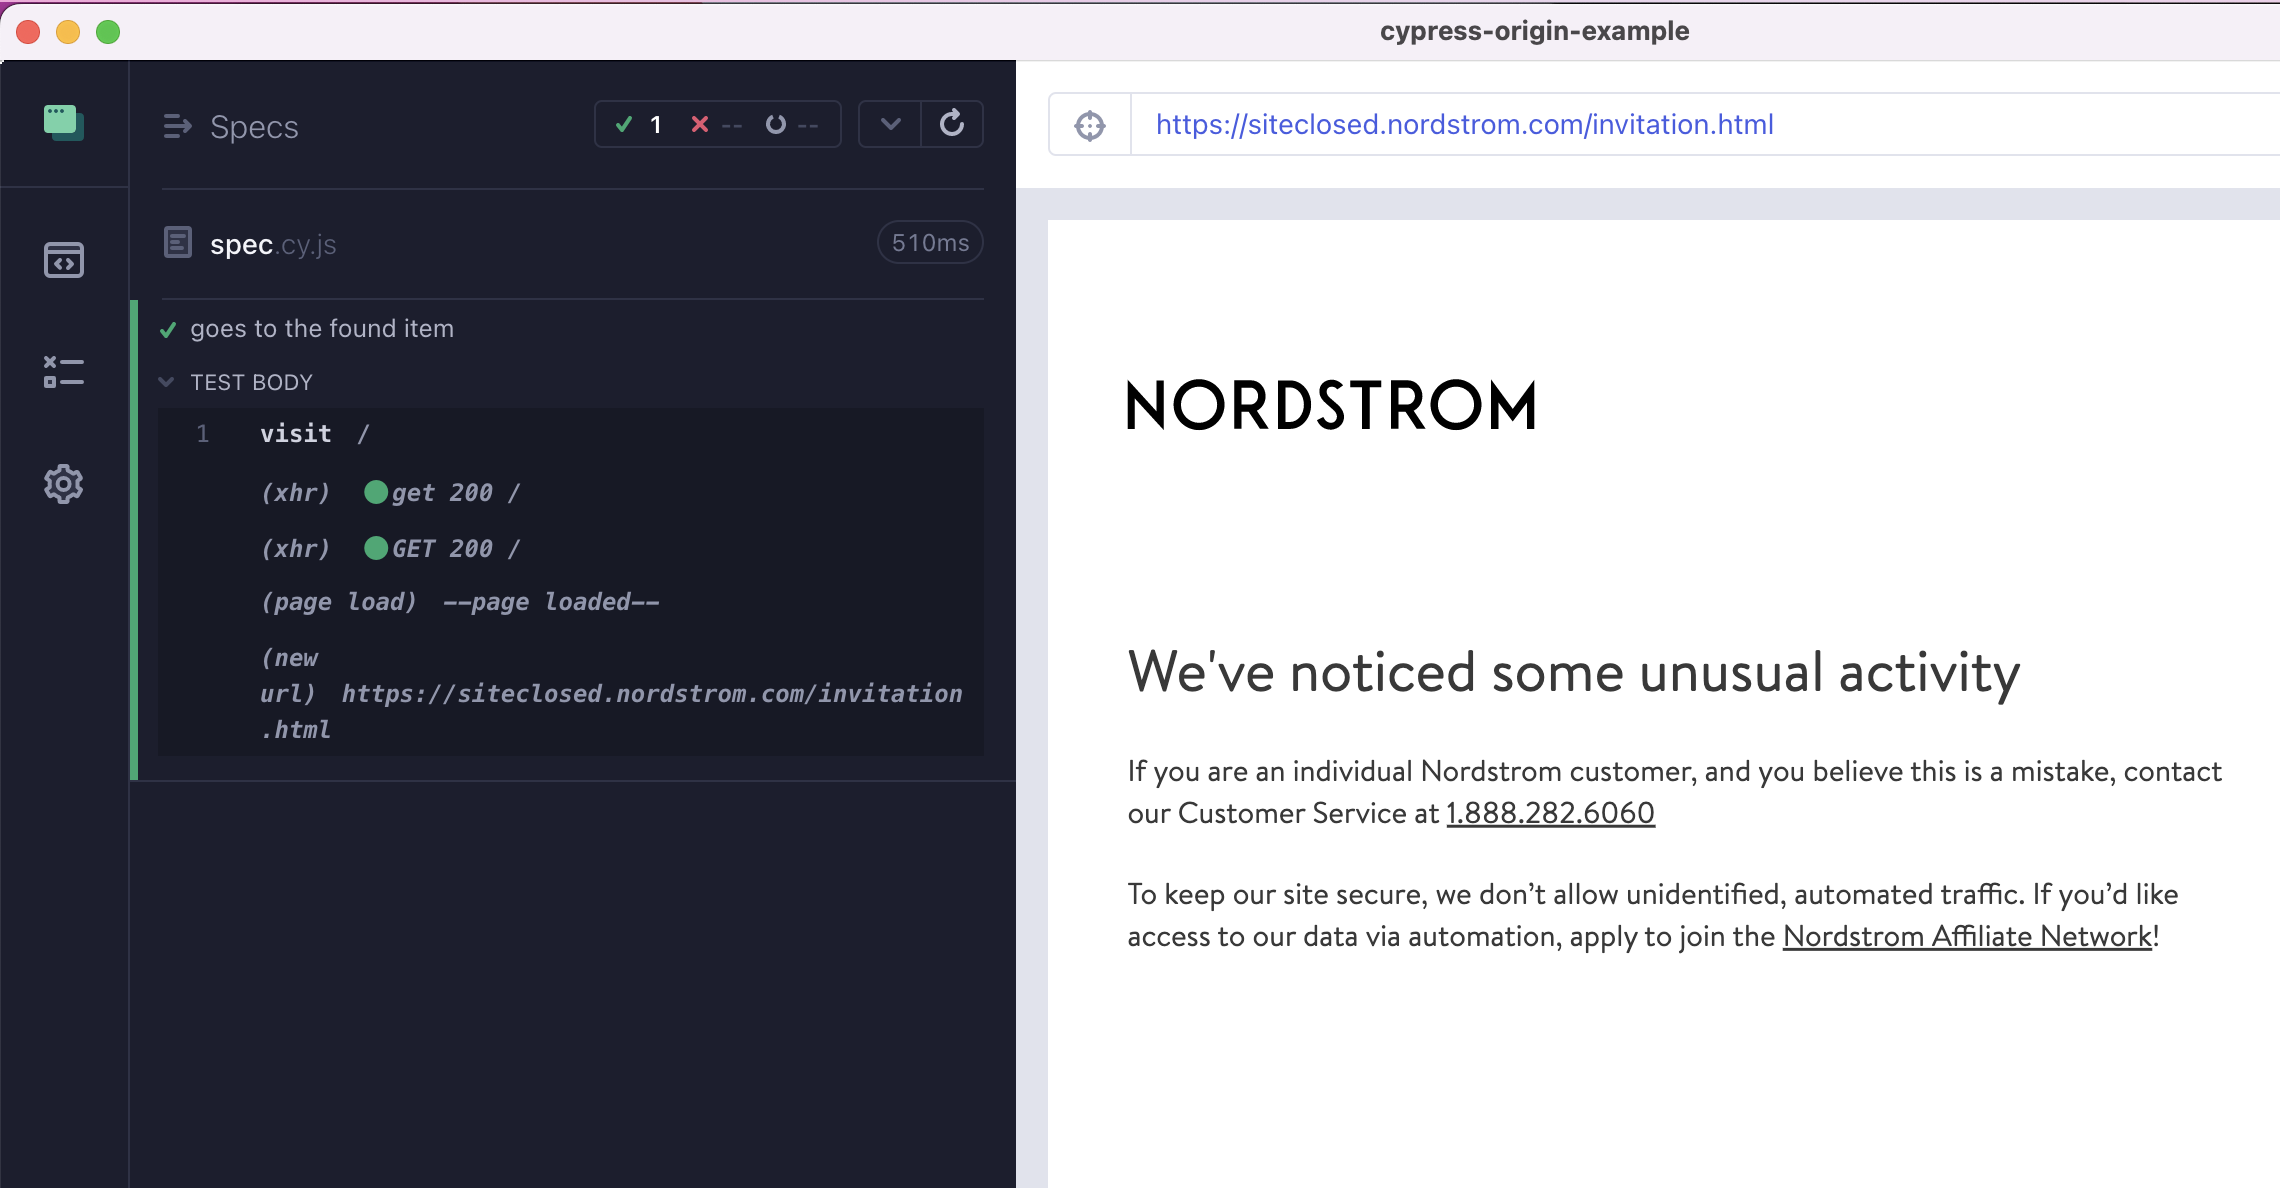
Task: Rerun all tests with the reload icon
Action: click(x=951, y=123)
